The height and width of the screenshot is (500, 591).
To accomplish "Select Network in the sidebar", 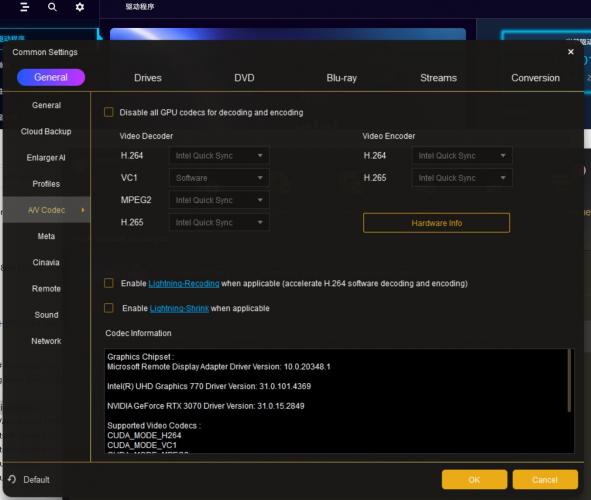I will [x=46, y=341].
